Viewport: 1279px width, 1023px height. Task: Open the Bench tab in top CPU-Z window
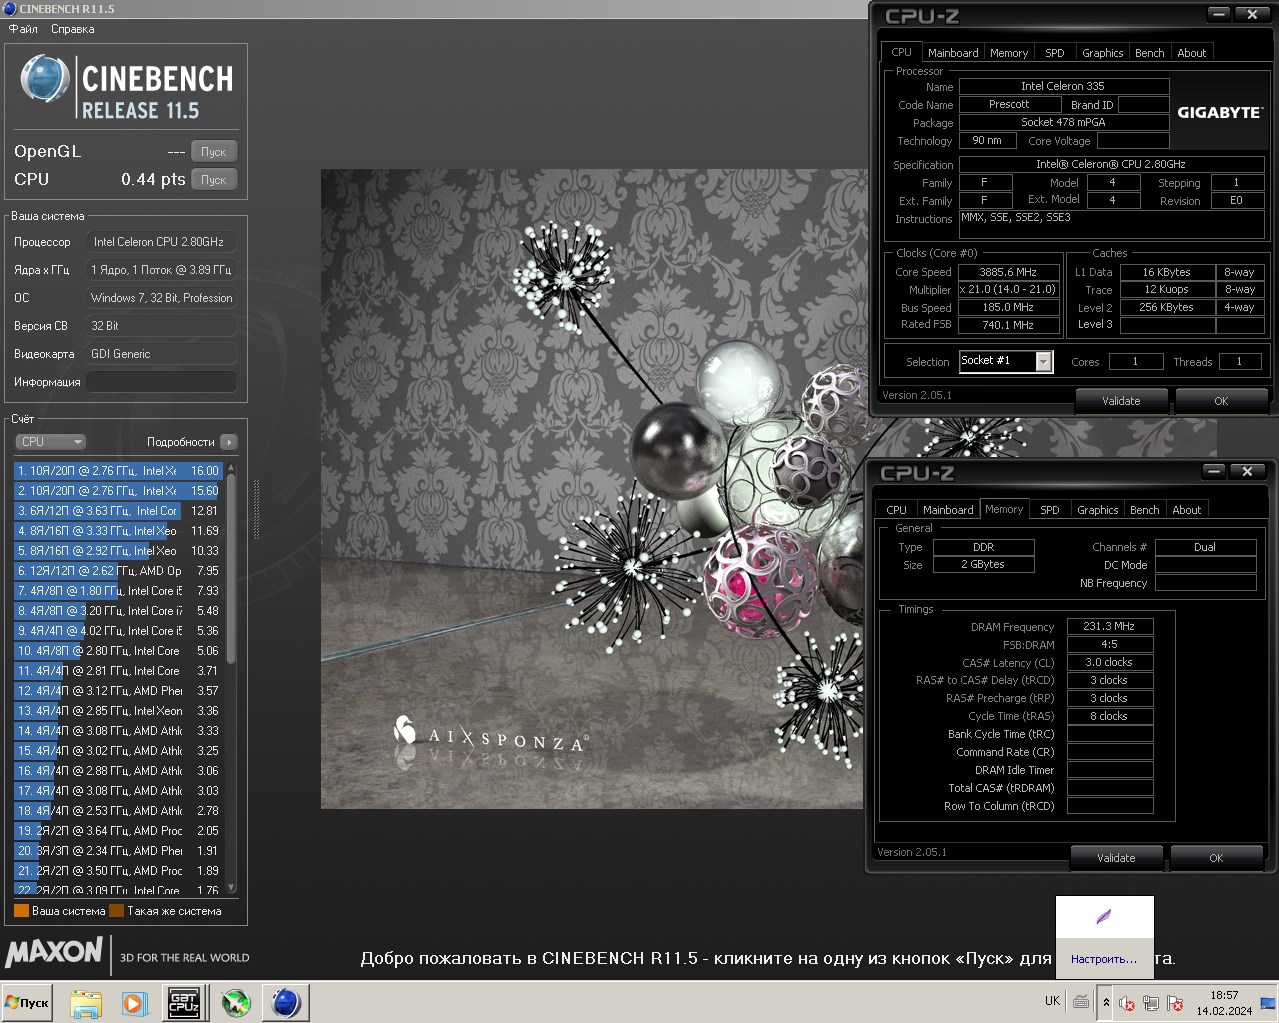pos(1150,53)
